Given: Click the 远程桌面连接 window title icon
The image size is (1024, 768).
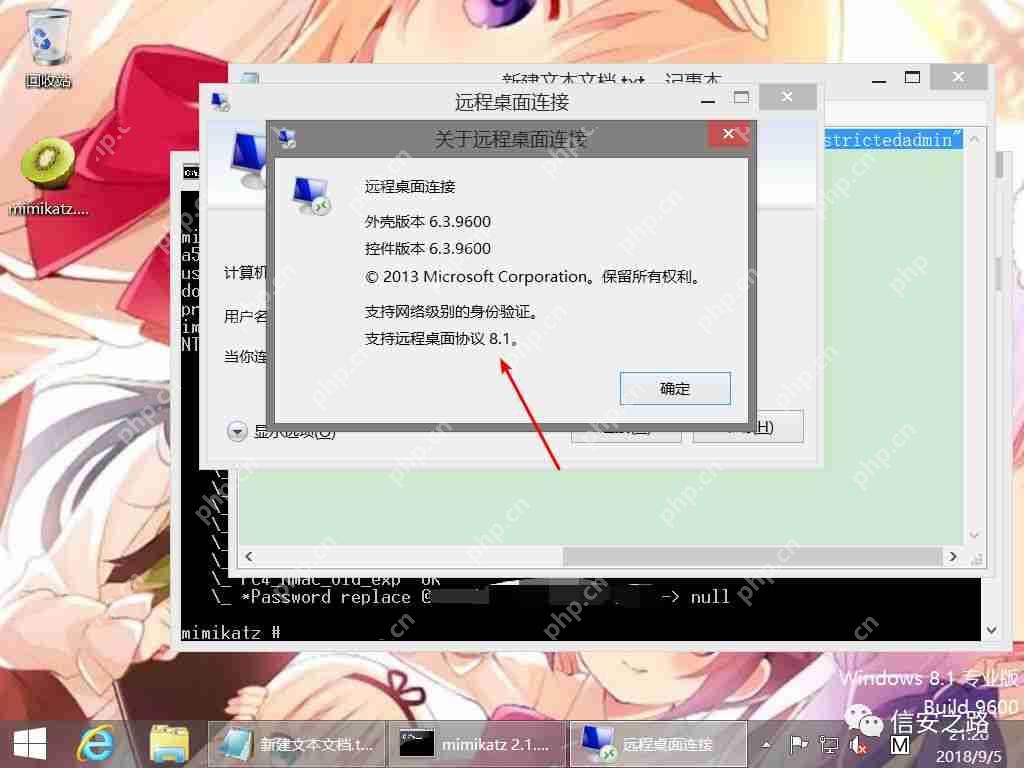Looking at the screenshot, I should coord(220,102).
